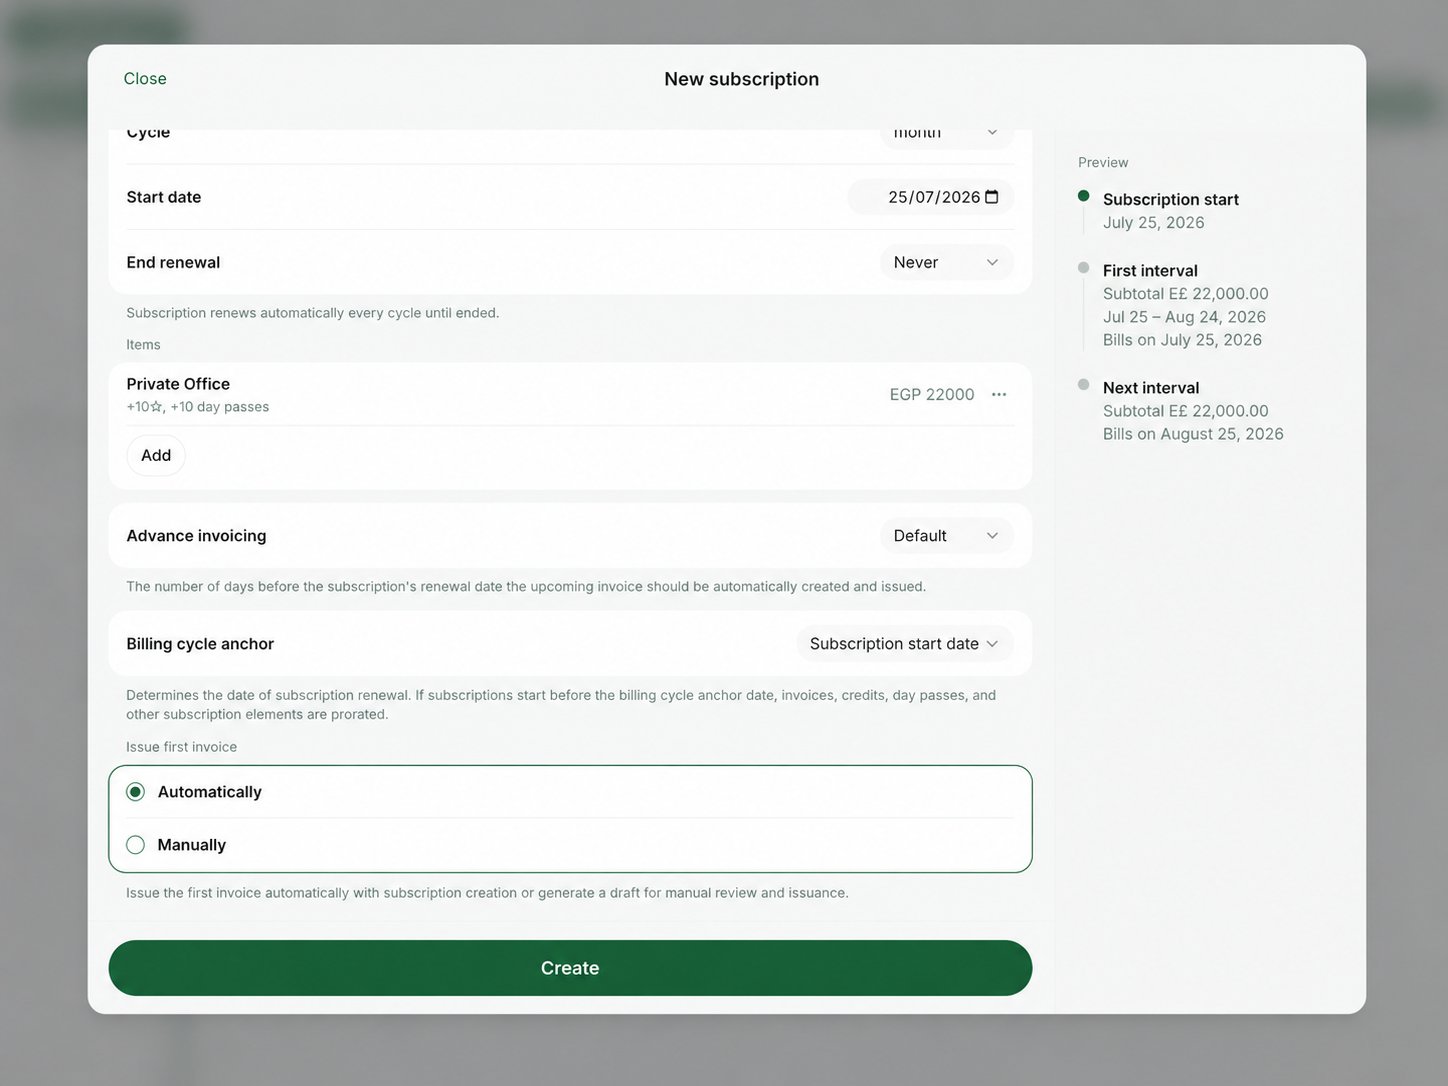Open the Advance invoicing dropdown

tap(946, 536)
